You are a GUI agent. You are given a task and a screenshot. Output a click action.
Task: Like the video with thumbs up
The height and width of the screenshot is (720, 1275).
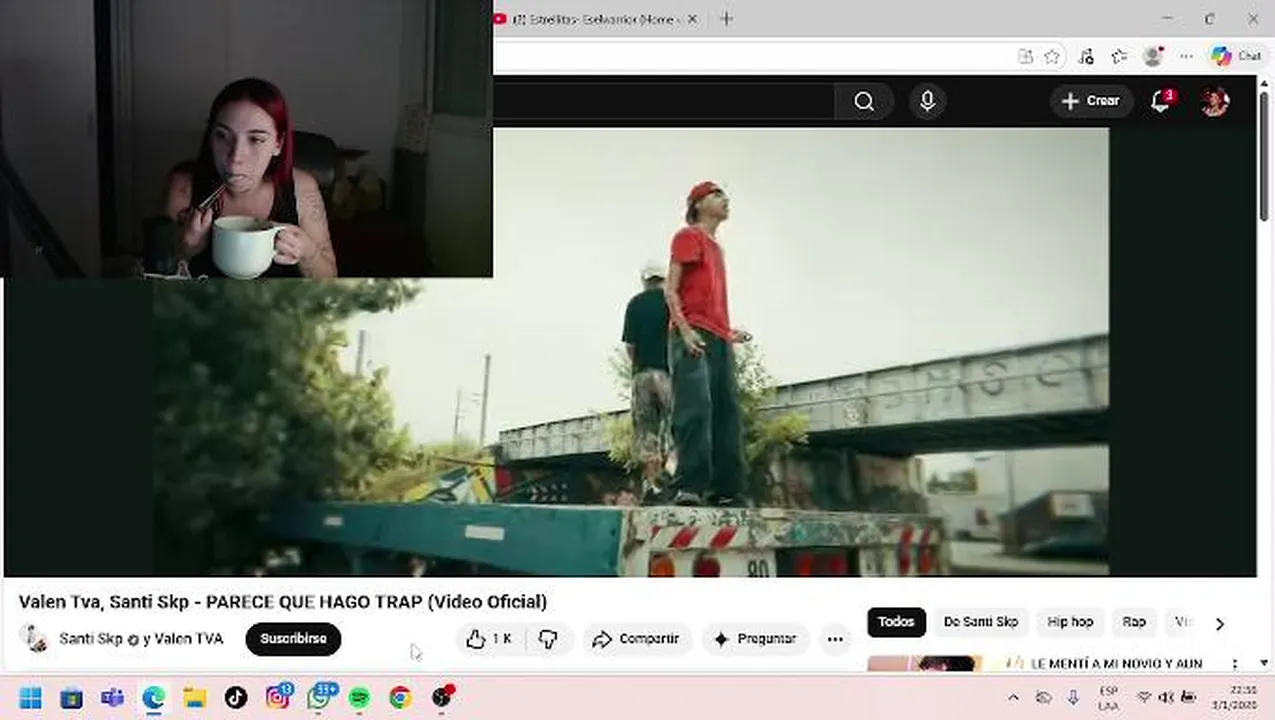(489, 639)
